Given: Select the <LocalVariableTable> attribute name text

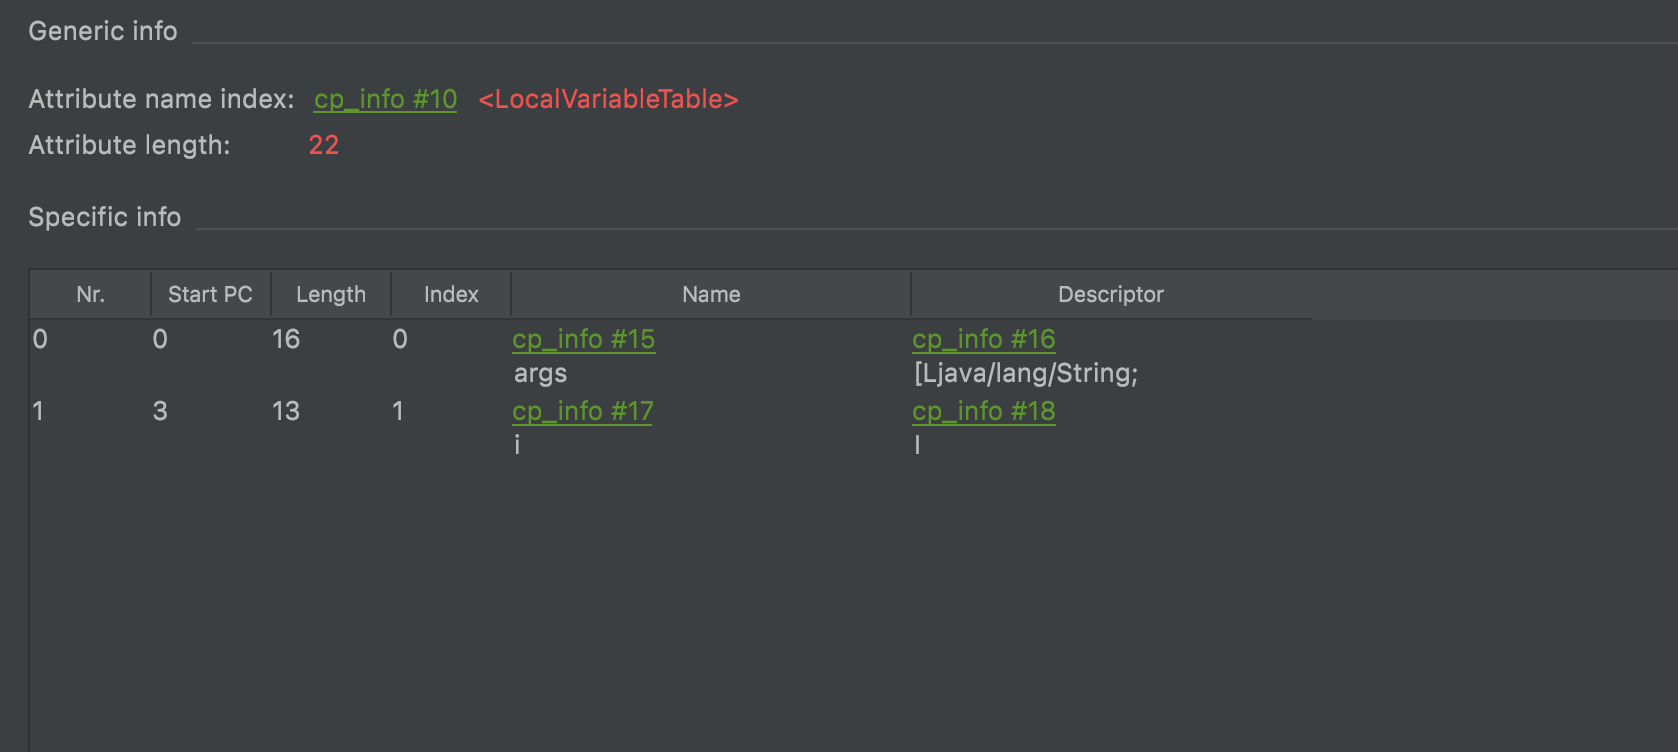Looking at the screenshot, I should (x=608, y=99).
